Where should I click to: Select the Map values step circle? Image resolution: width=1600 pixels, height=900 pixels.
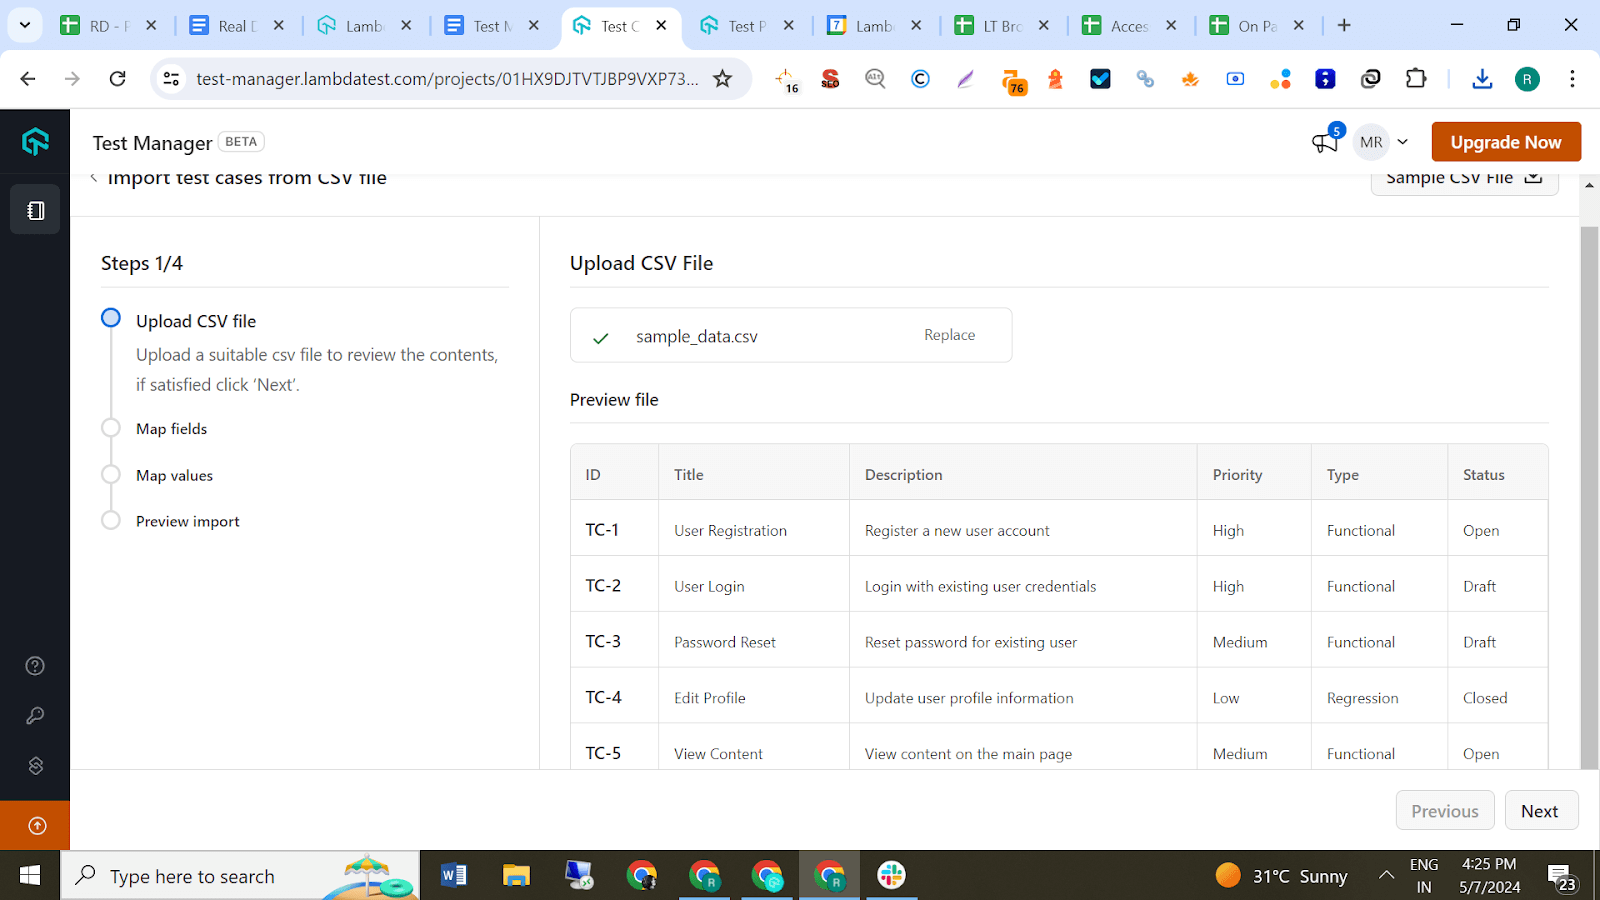pos(111,474)
